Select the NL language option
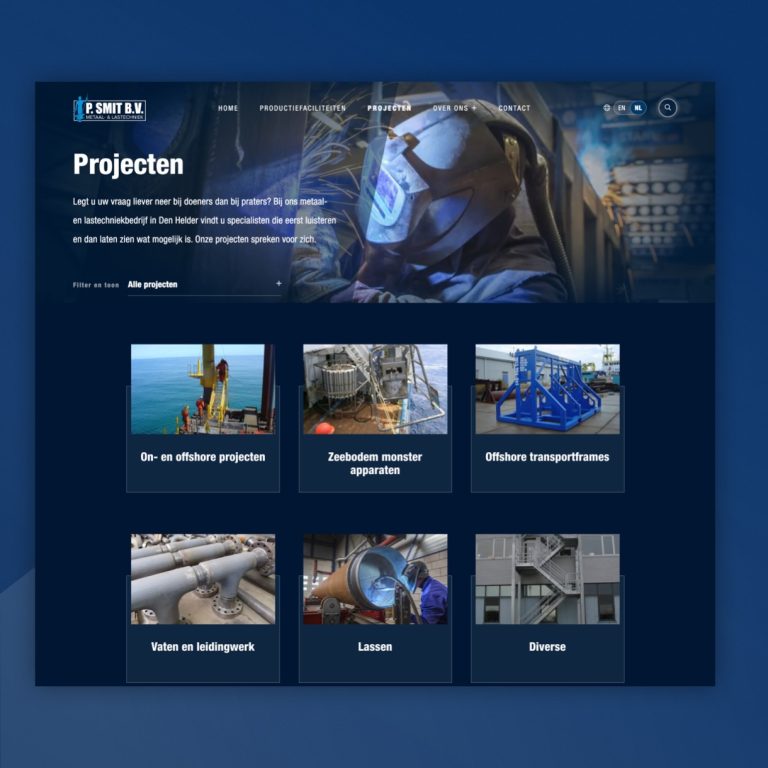Image resolution: width=768 pixels, height=768 pixels. [637, 108]
